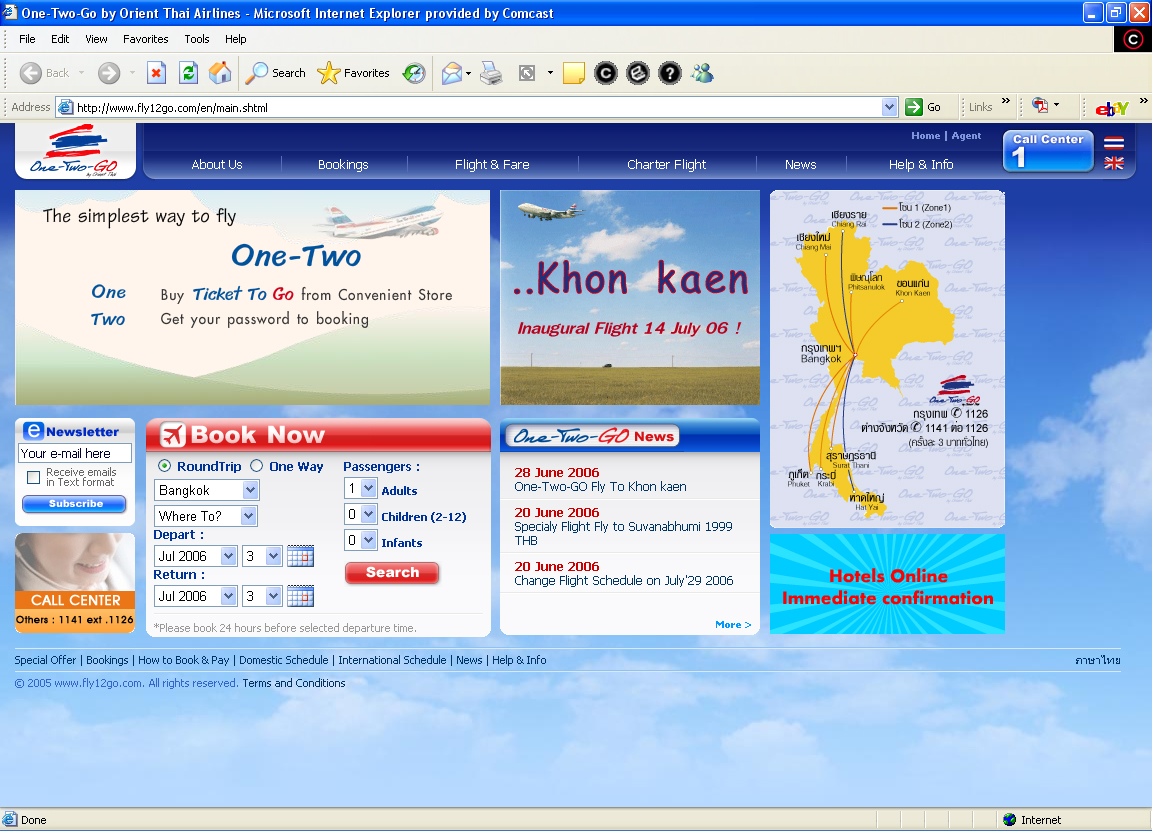Click the Forward arrow button
This screenshot has width=1152, height=831.
[109, 73]
